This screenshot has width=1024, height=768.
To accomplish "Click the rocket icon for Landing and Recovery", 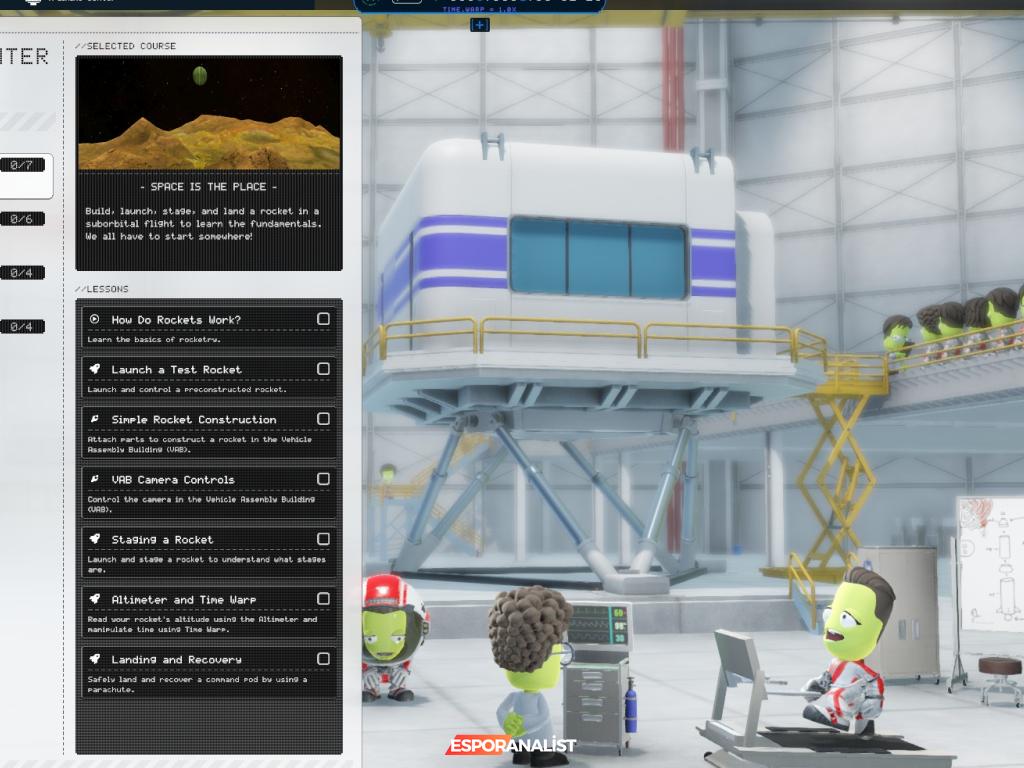I will 95,660.
